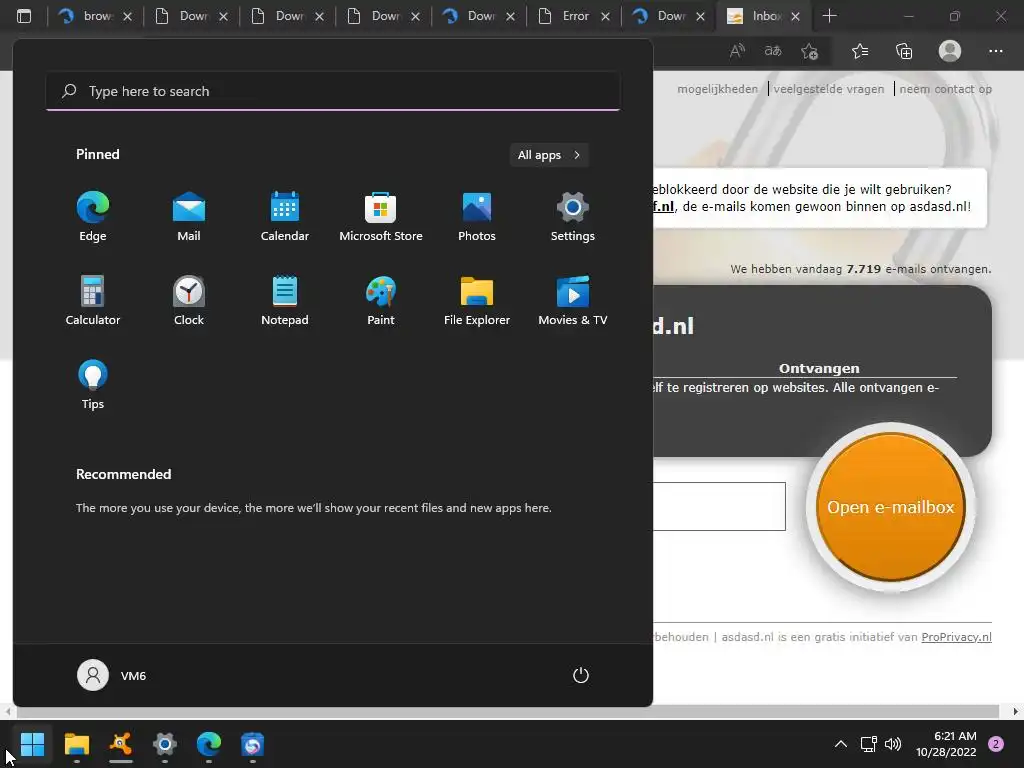Close the Error tab

[605, 16]
